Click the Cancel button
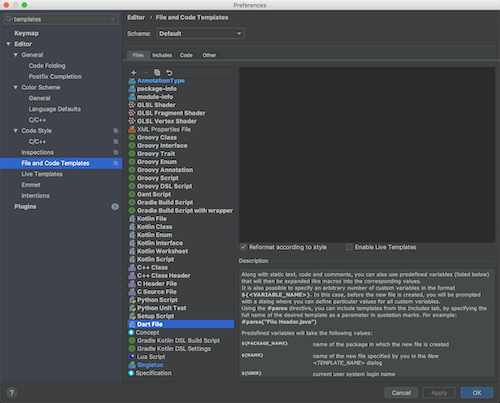Viewport: 500px width, 403px height. (401, 393)
